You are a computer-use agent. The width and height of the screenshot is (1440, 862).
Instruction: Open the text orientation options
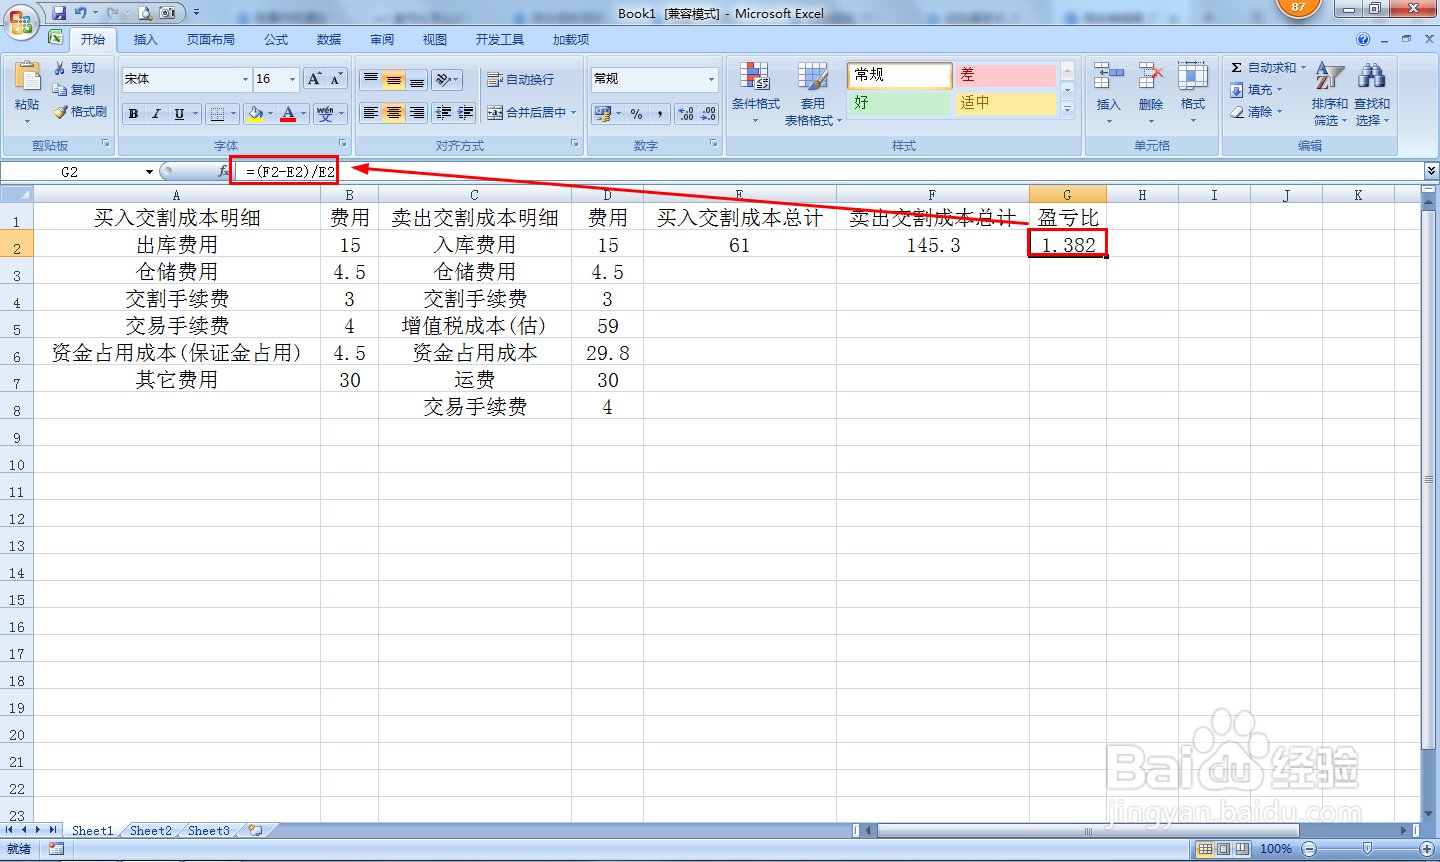[x=447, y=79]
